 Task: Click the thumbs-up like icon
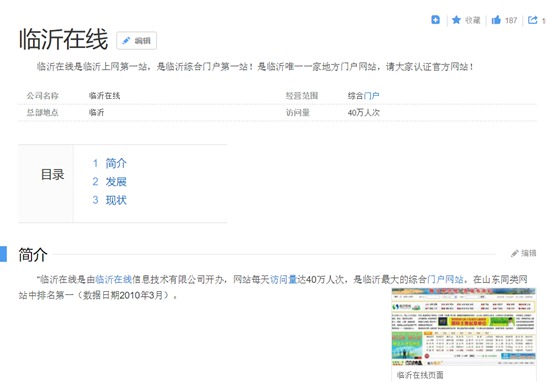(496, 20)
